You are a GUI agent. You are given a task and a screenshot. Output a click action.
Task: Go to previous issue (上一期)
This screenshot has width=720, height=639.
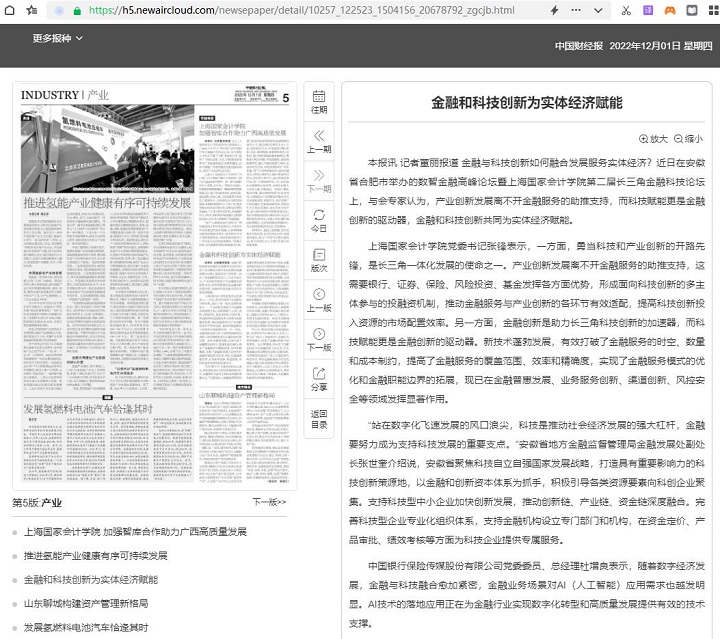tap(319, 141)
